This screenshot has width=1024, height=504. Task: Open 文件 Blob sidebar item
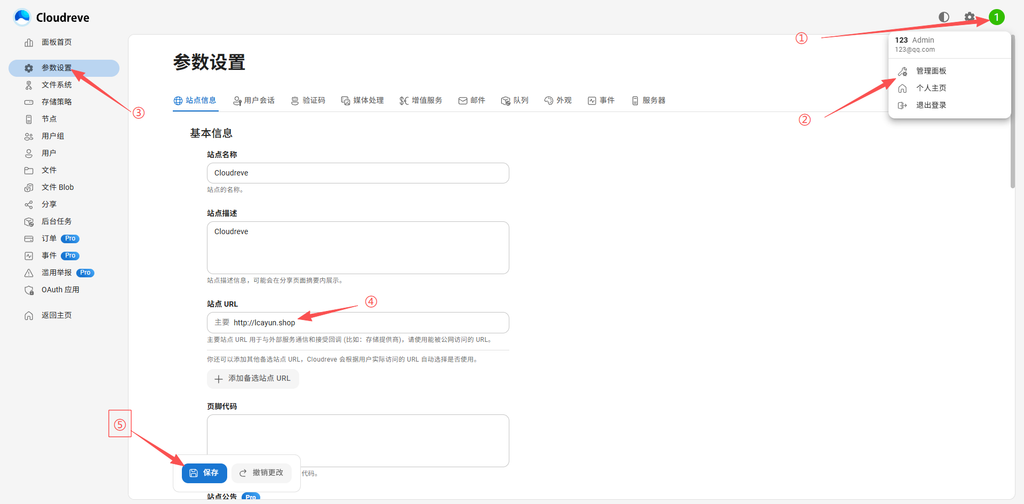tap(64, 187)
